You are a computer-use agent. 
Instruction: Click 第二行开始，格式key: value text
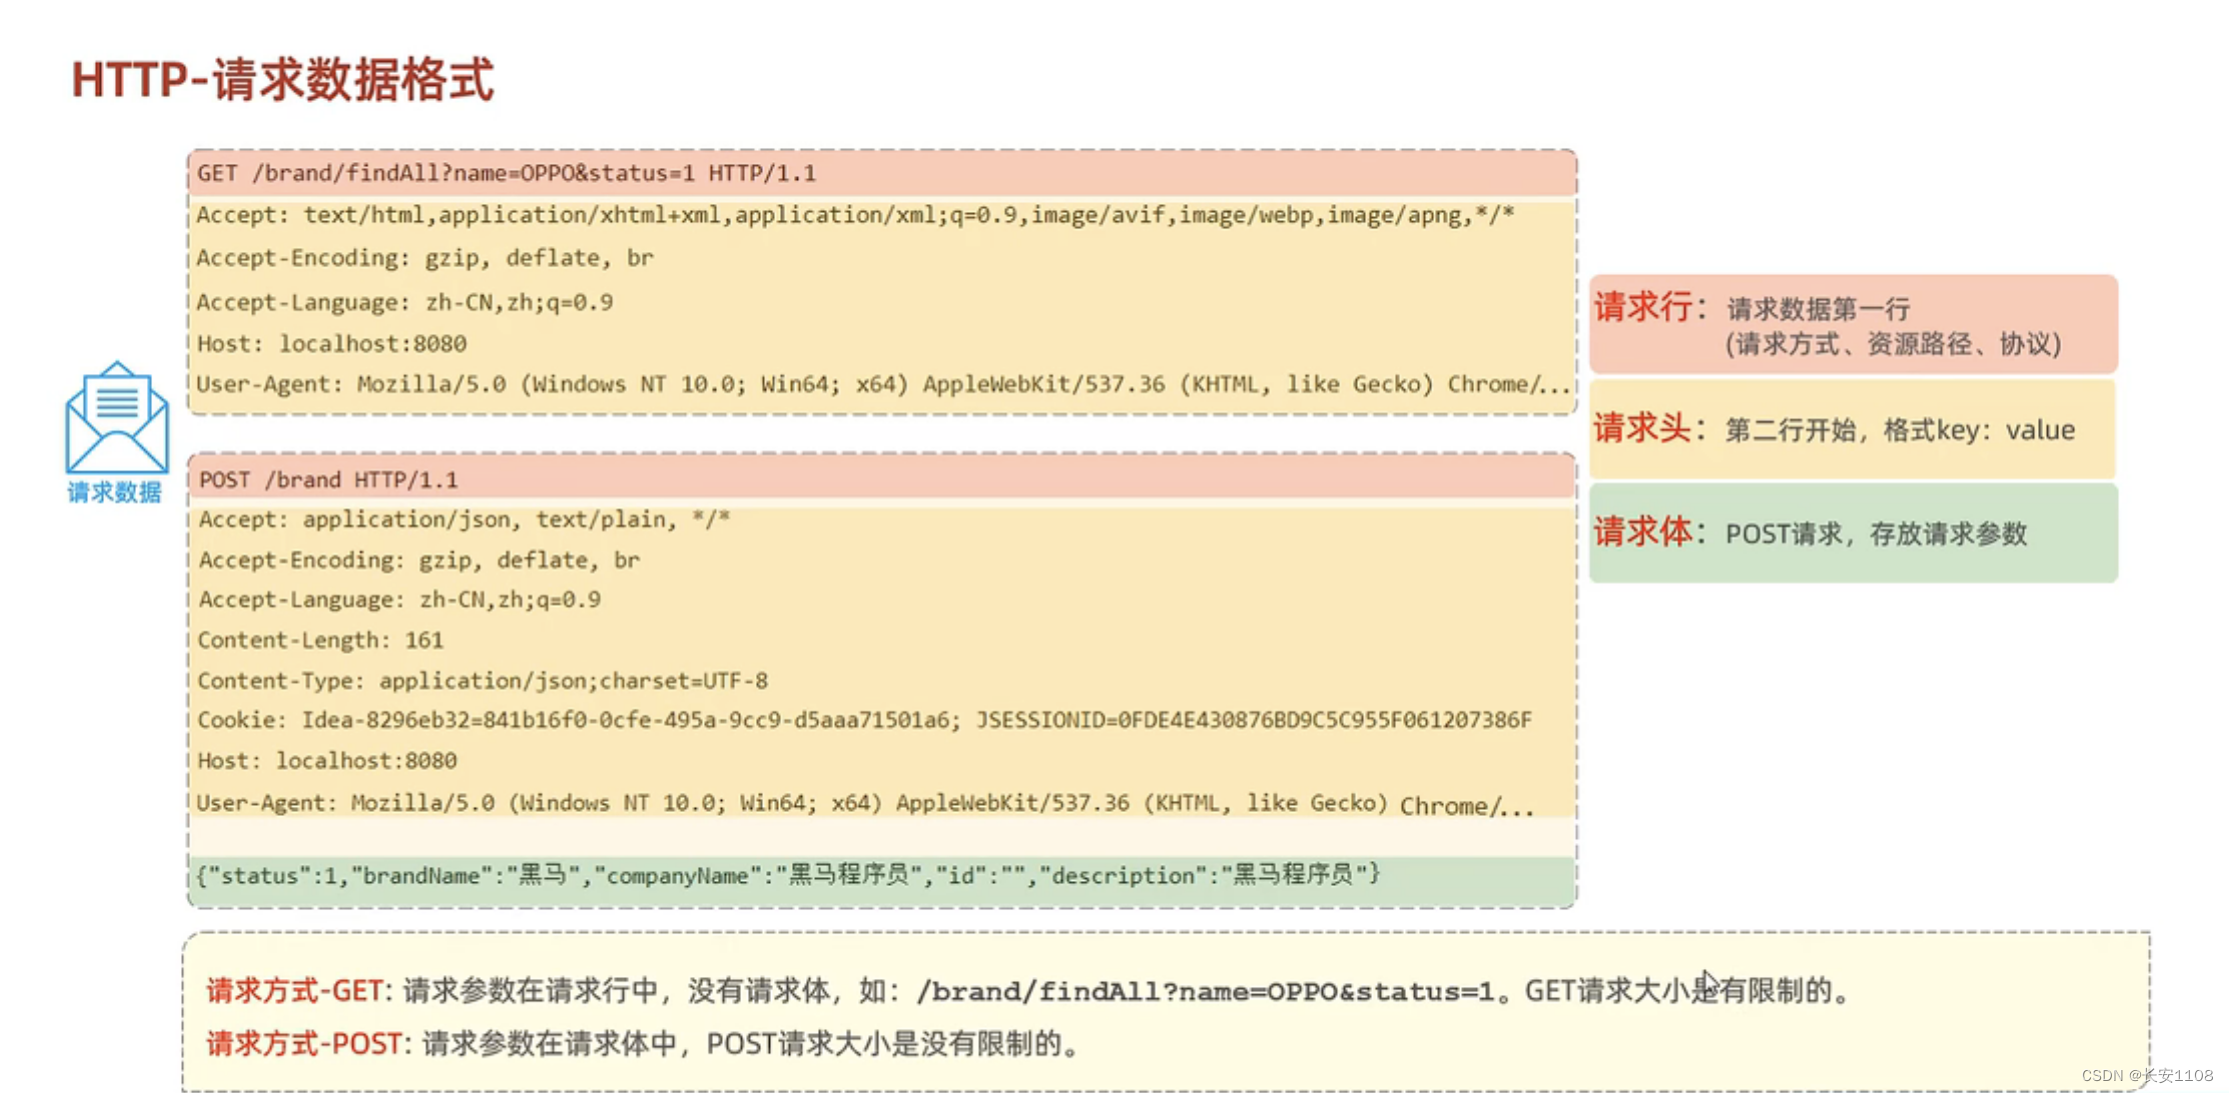pyautogui.click(x=1900, y=430)
